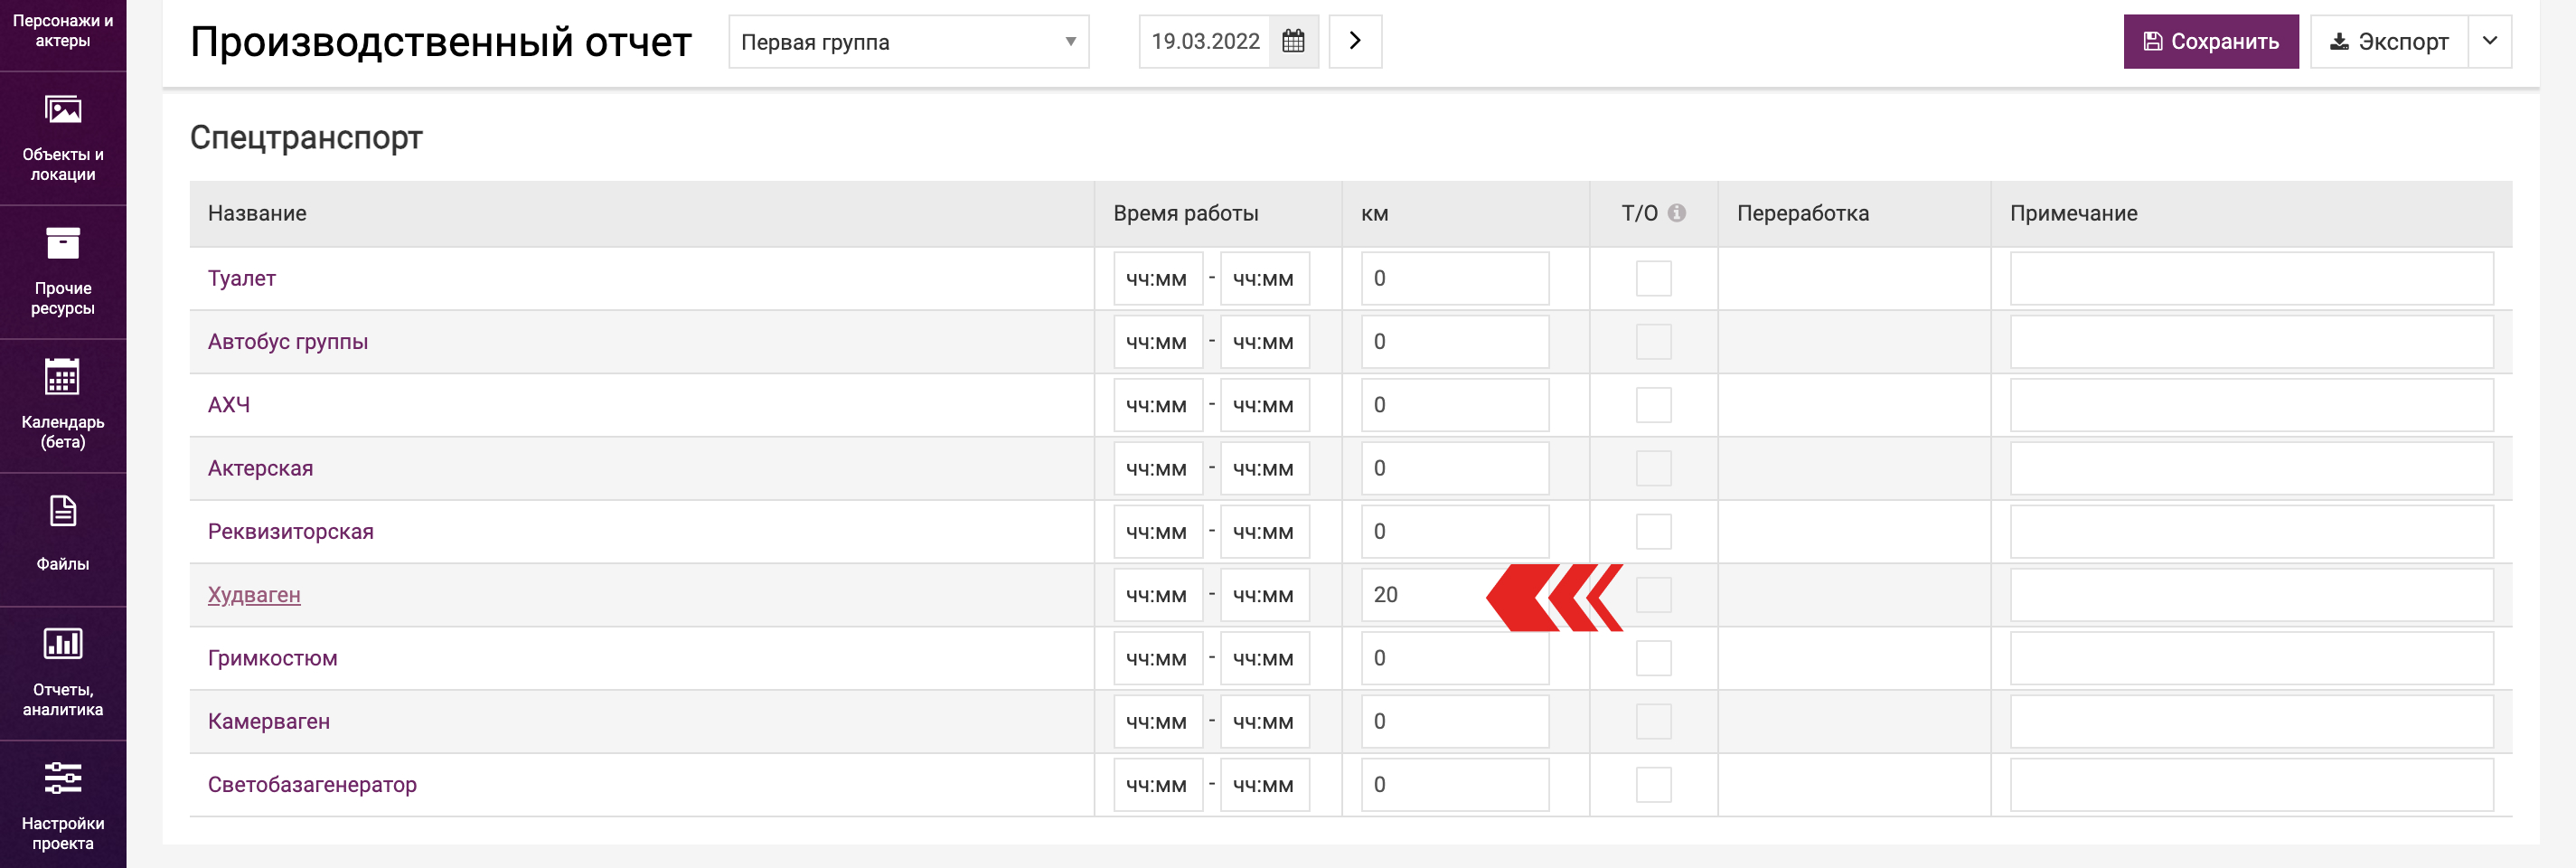The width and height of the screenshot is (2576, 868).
Task: Click start time field for Автобус группы
Action: point(1157,341)
